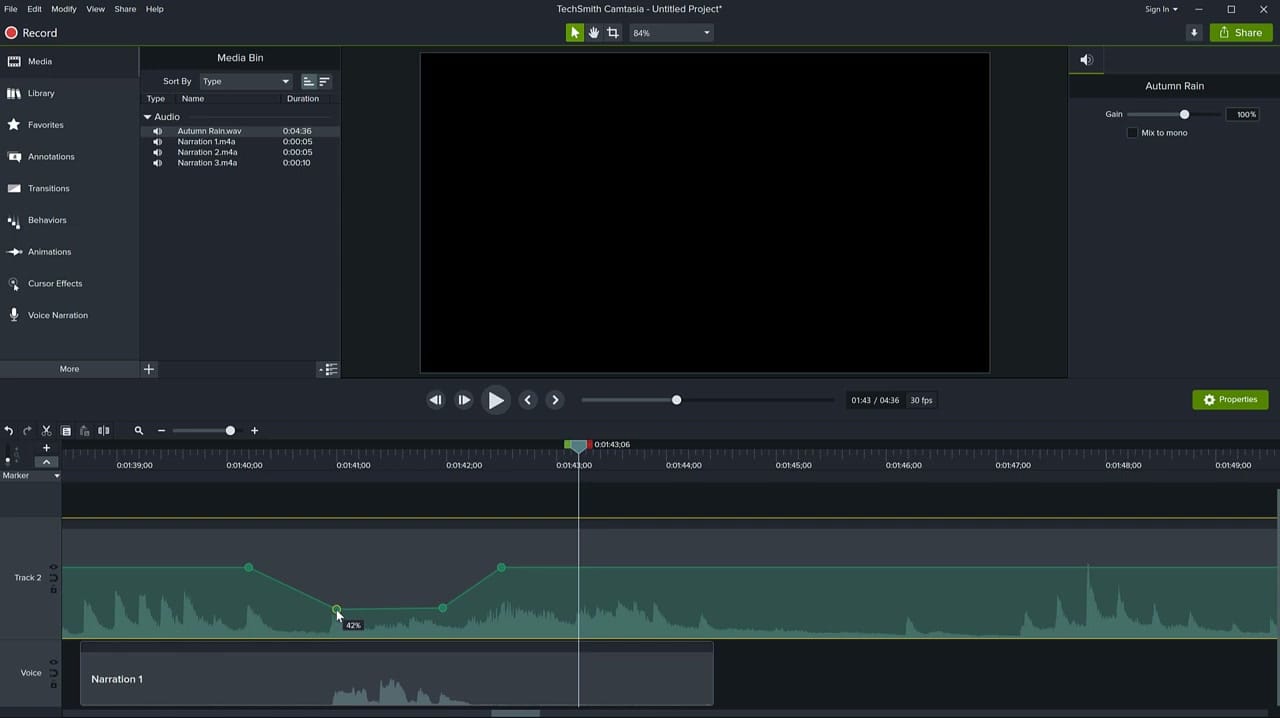Open the Transitions panel
1280x718 pixels.
48,188
